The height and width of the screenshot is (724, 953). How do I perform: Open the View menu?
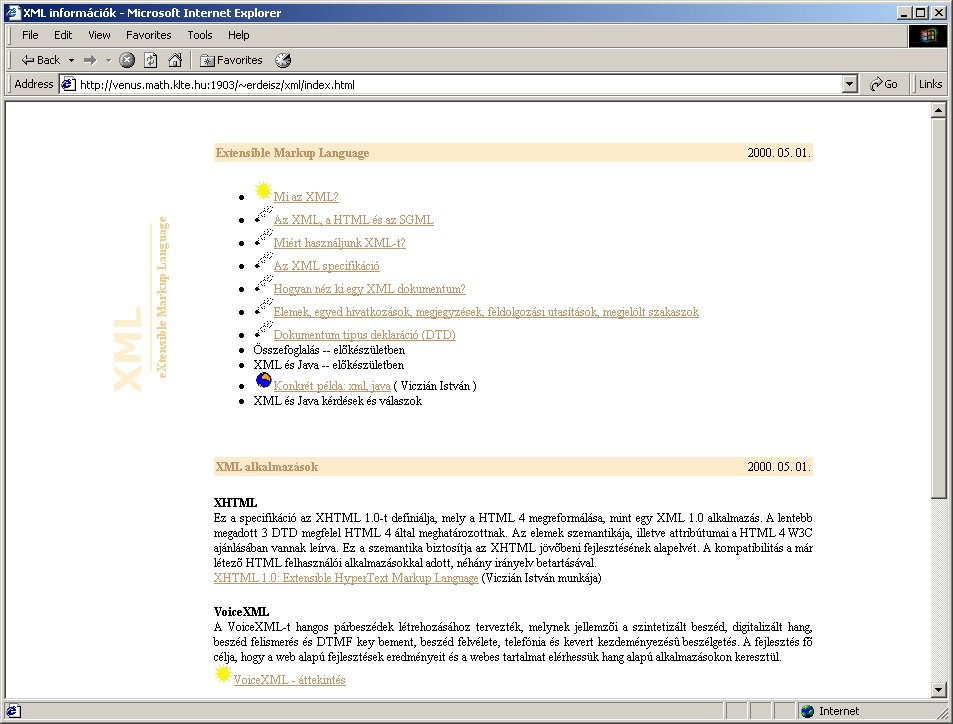99,35
